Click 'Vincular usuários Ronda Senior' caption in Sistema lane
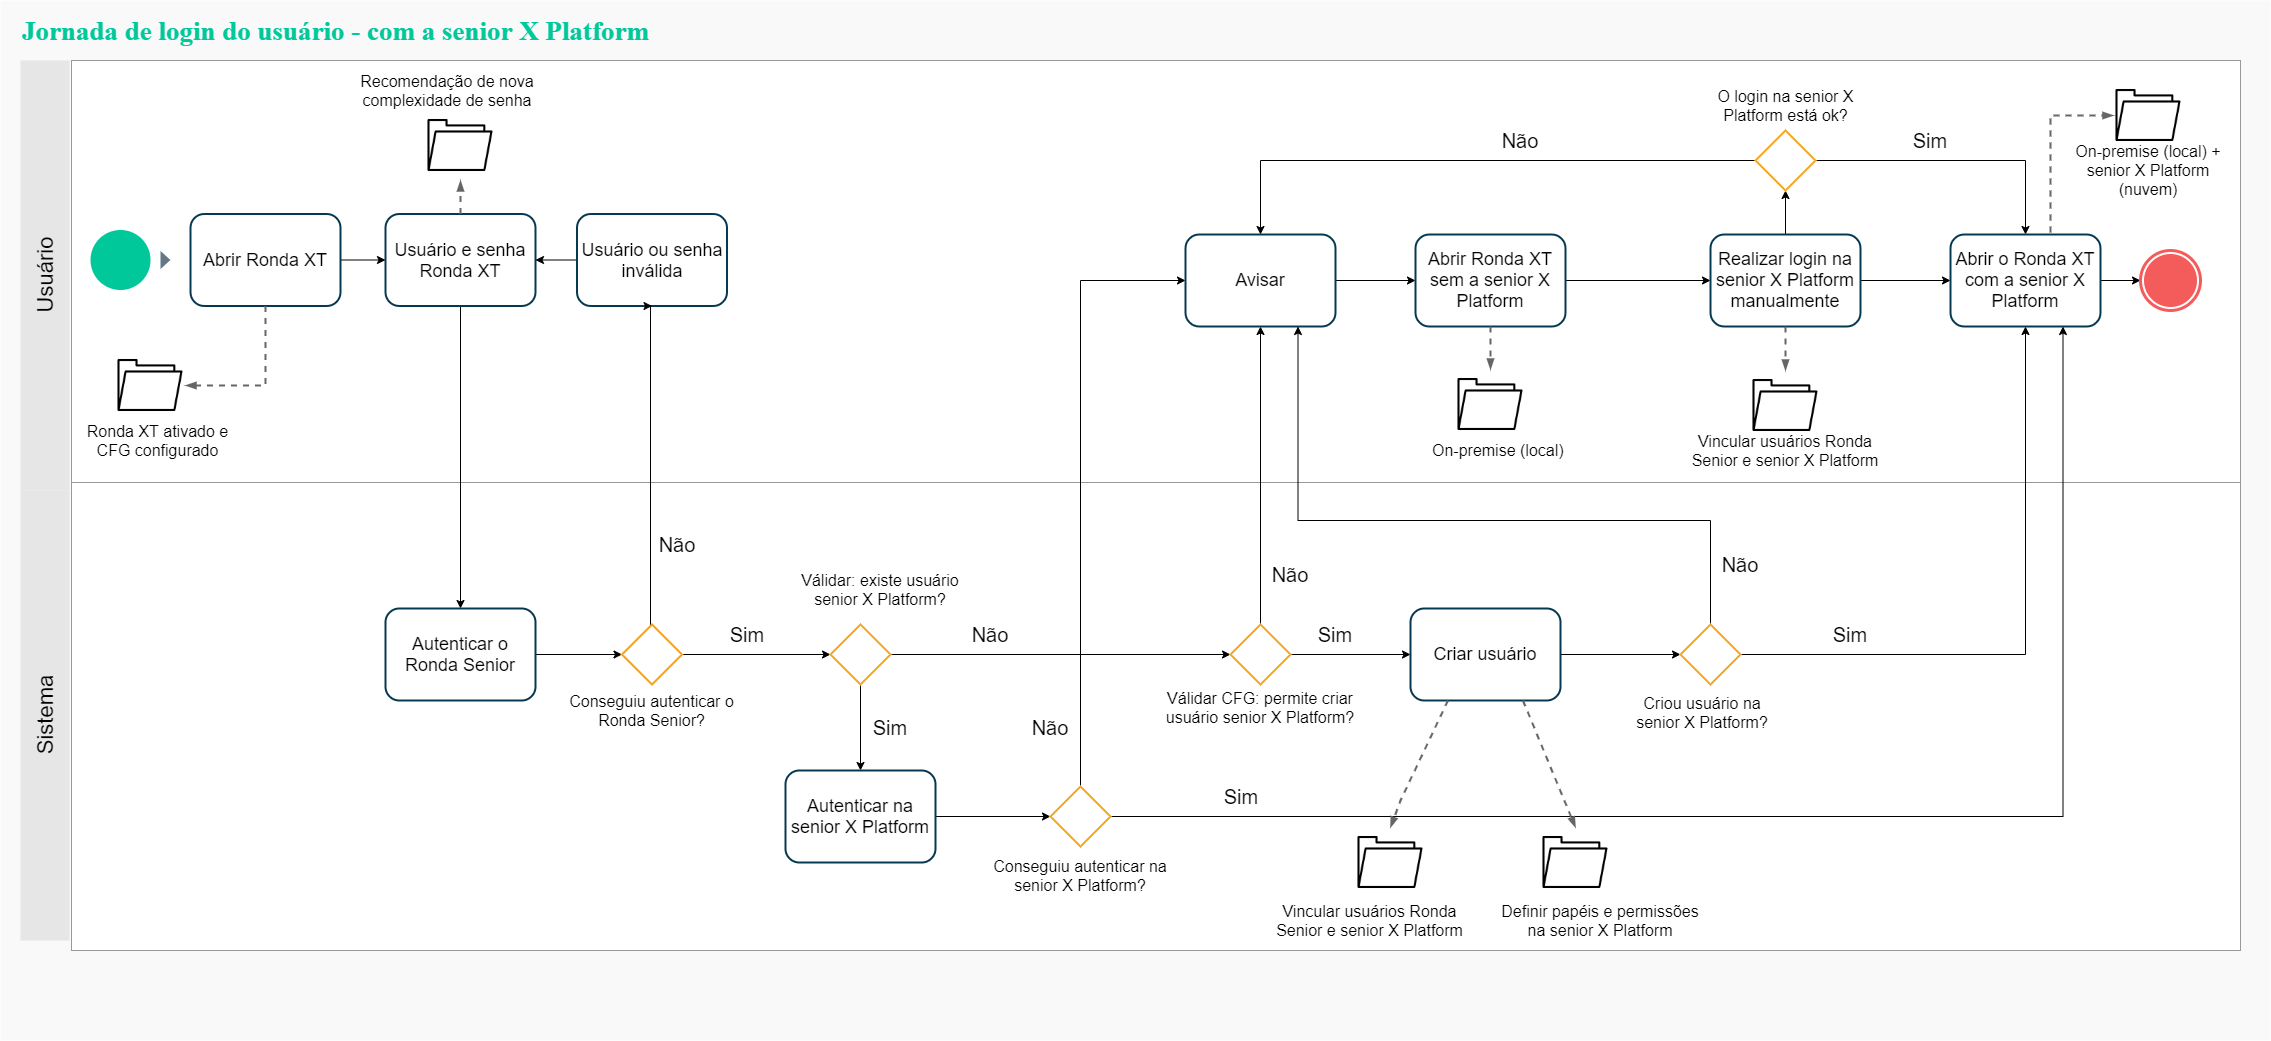The height and width of the screenshot is (1041, 2271). click(x=1369, y=921)
